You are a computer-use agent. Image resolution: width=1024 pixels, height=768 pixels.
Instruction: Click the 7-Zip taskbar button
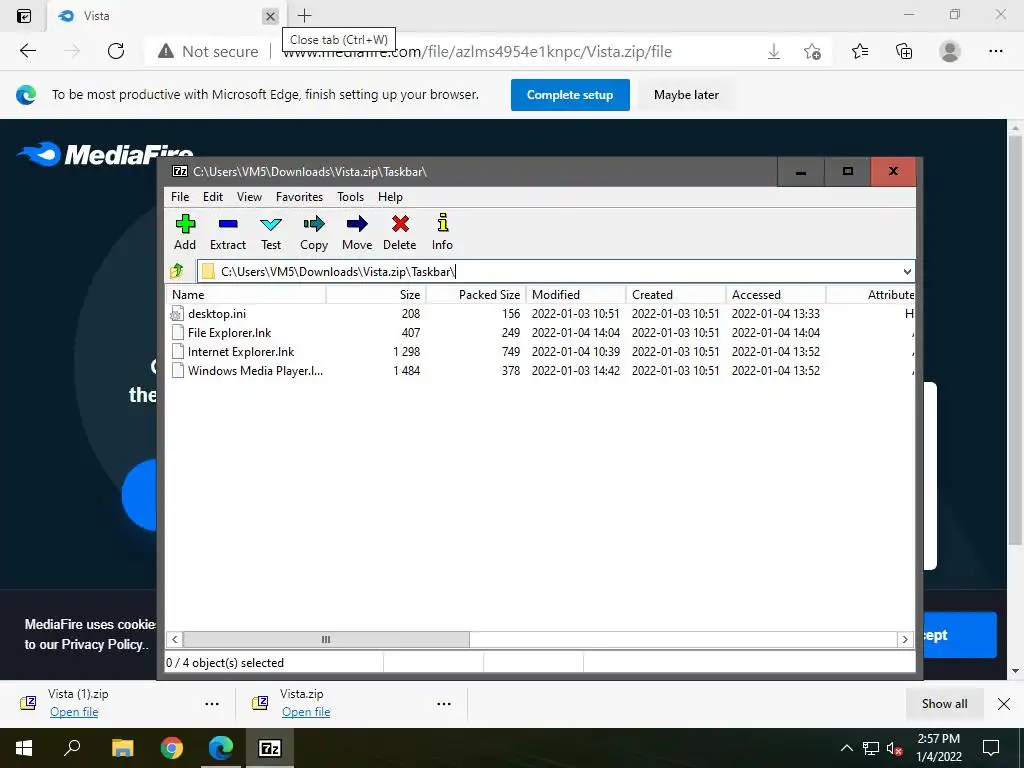click(x=270, y=748)
